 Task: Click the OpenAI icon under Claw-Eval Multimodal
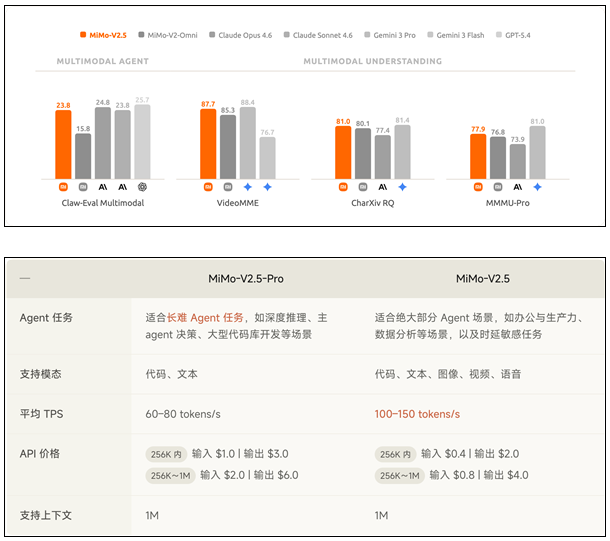(143, 186)
